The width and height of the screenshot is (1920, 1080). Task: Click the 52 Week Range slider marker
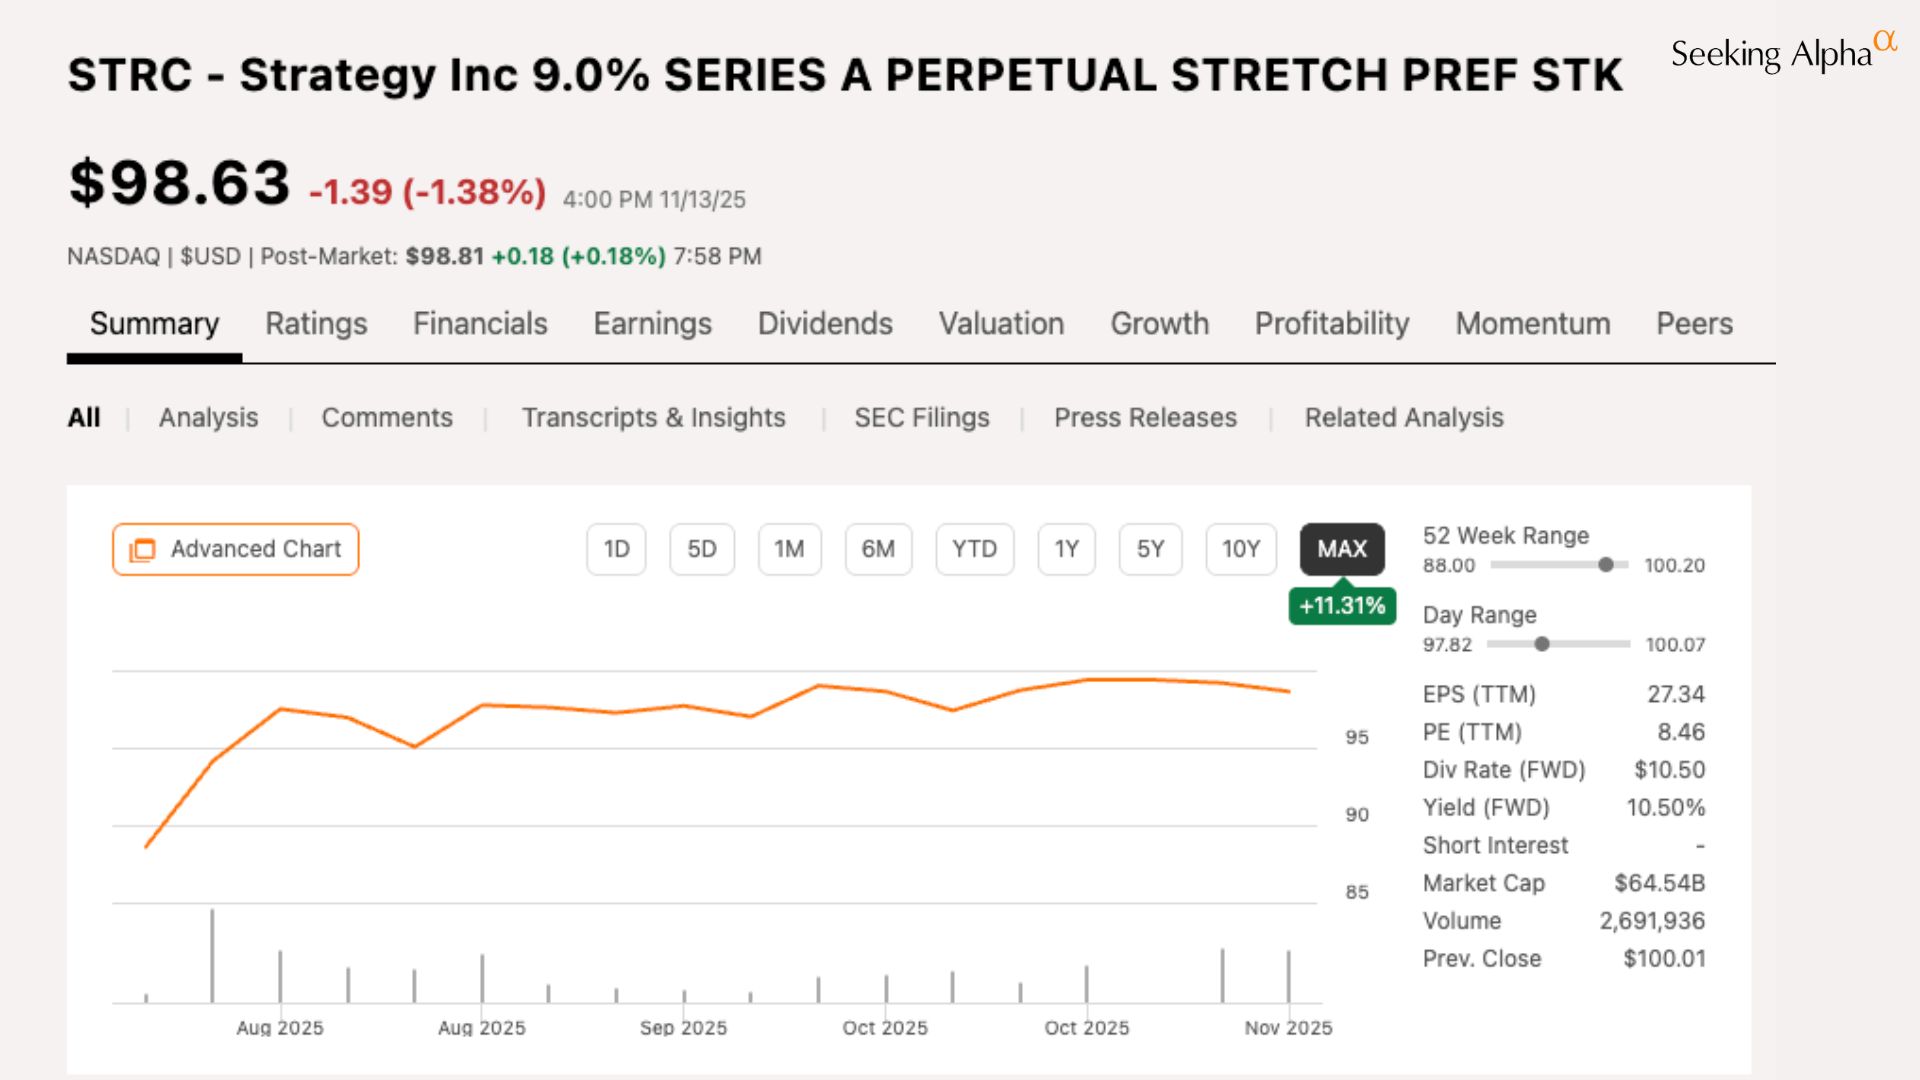1605,565
